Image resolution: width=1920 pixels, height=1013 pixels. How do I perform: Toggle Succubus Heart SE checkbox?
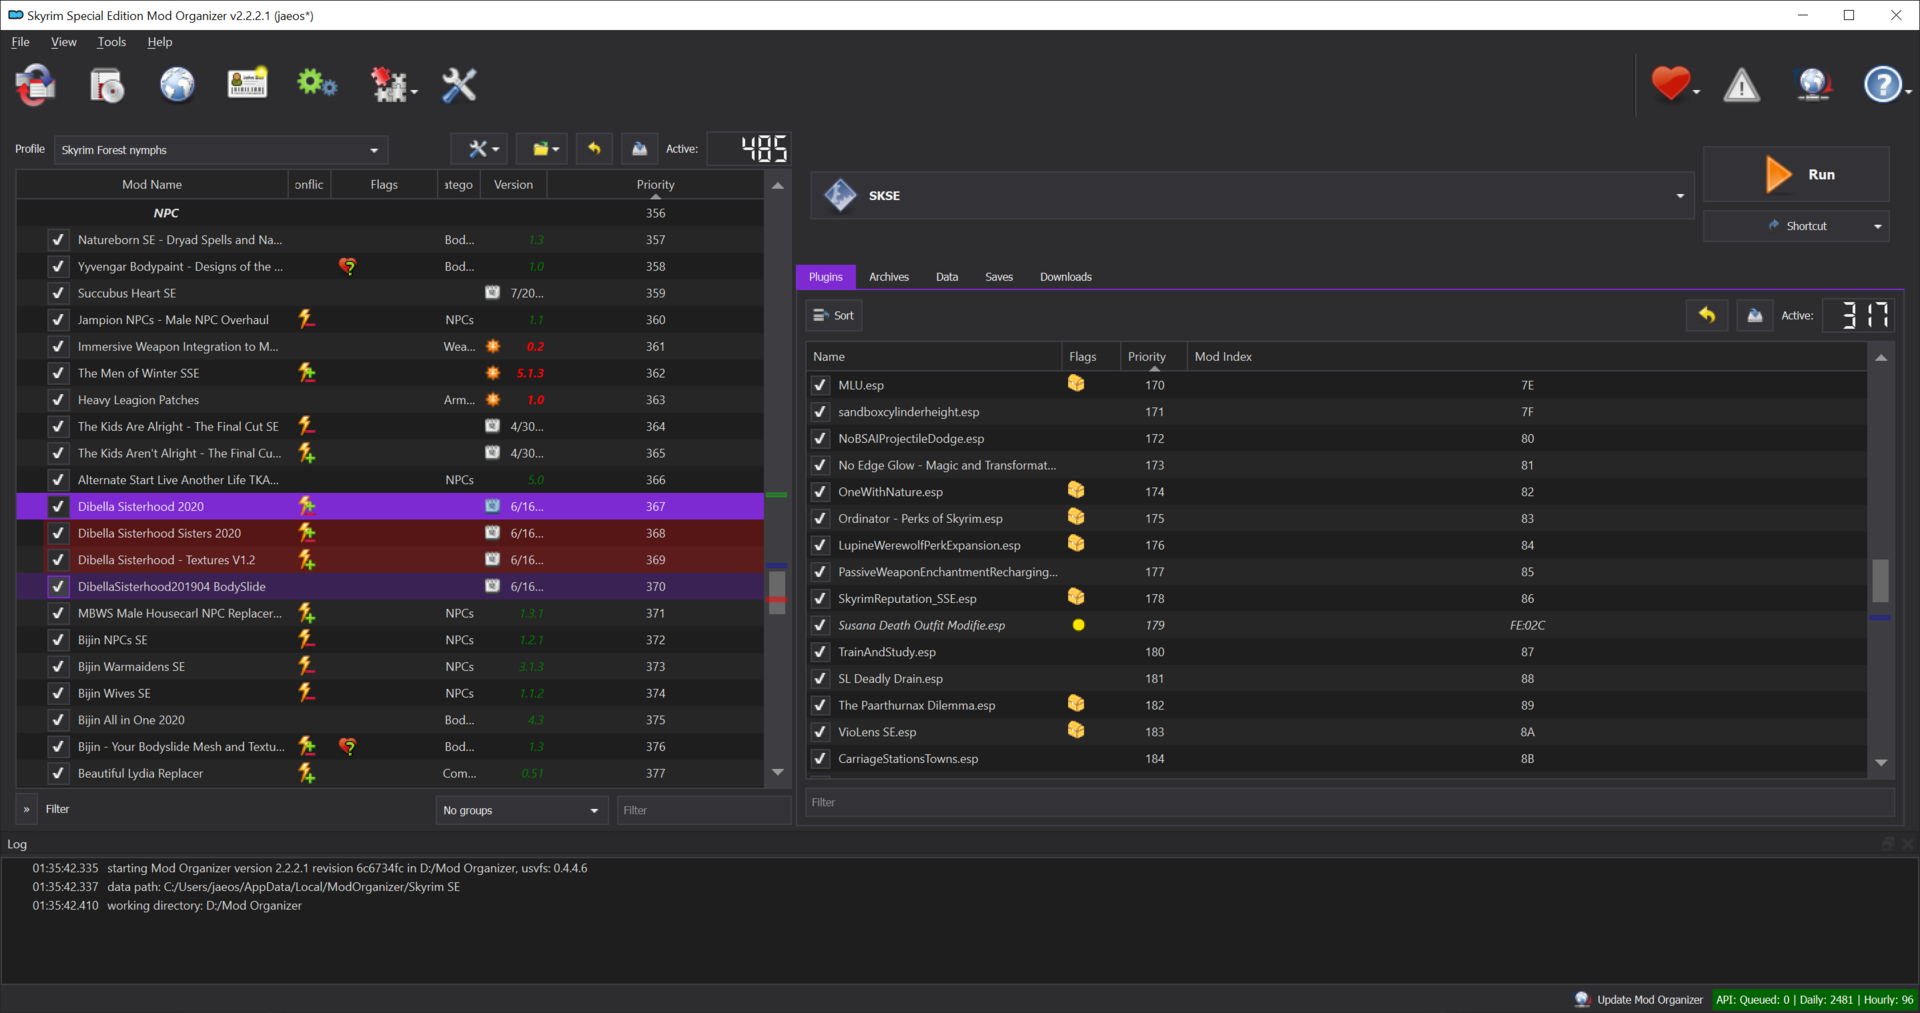coord(58,293)
